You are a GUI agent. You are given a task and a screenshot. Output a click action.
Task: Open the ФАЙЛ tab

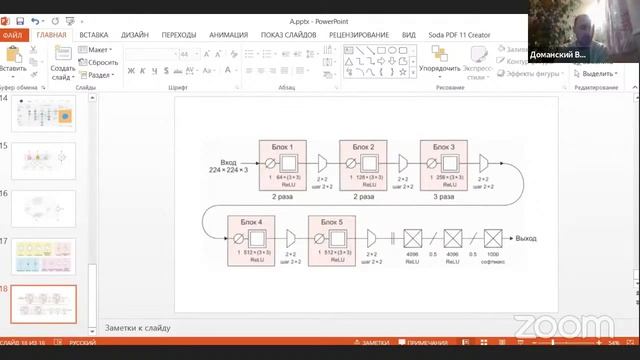[x=13, y=35]
